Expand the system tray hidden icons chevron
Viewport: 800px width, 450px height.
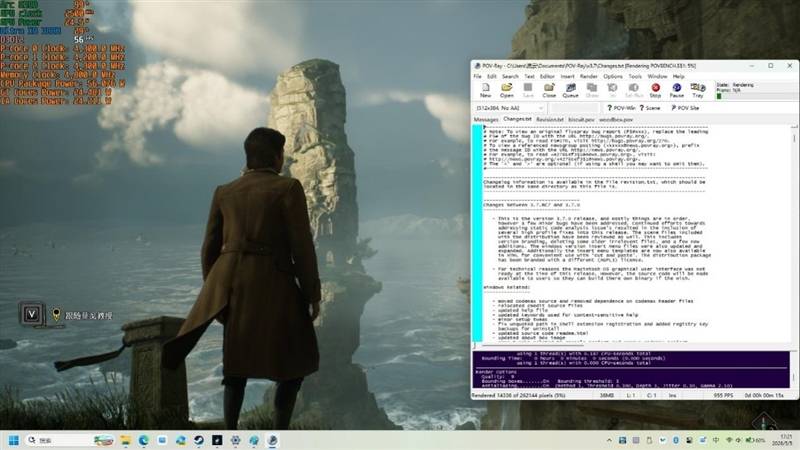(x=609, y=440)
